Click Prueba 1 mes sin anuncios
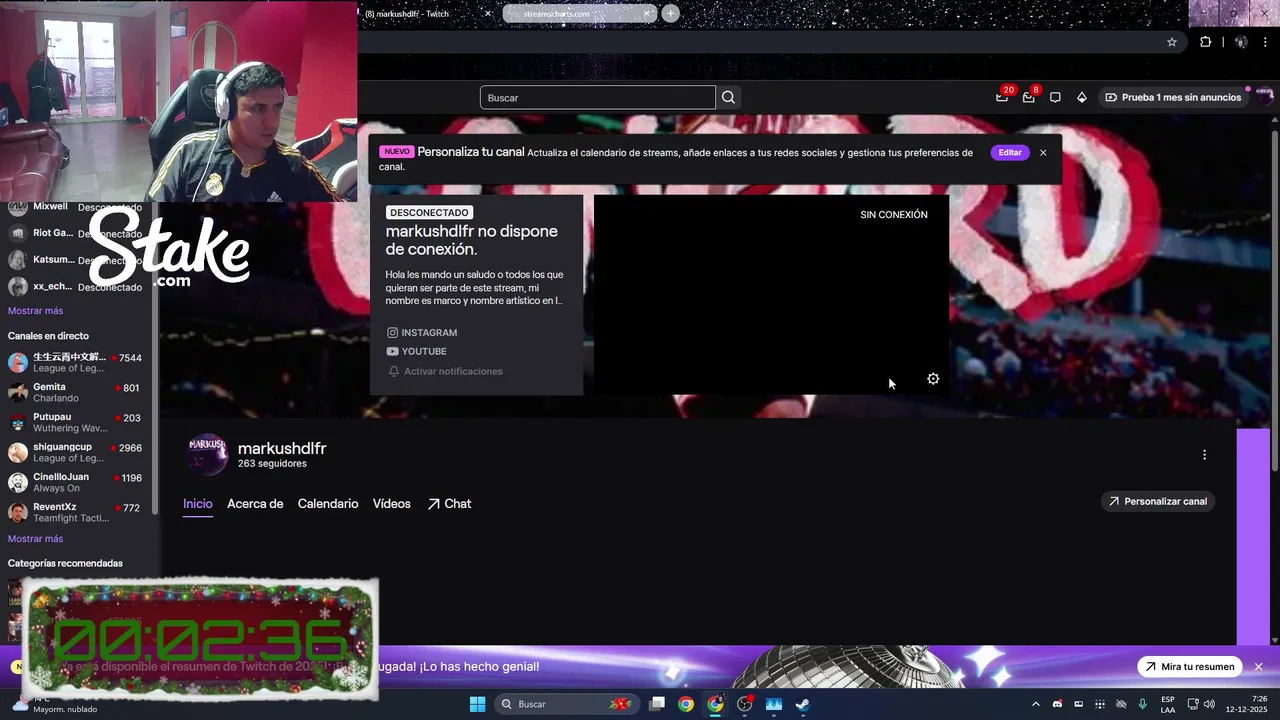This screenshot has height=720, width=1280. (x=1172, y=97)
